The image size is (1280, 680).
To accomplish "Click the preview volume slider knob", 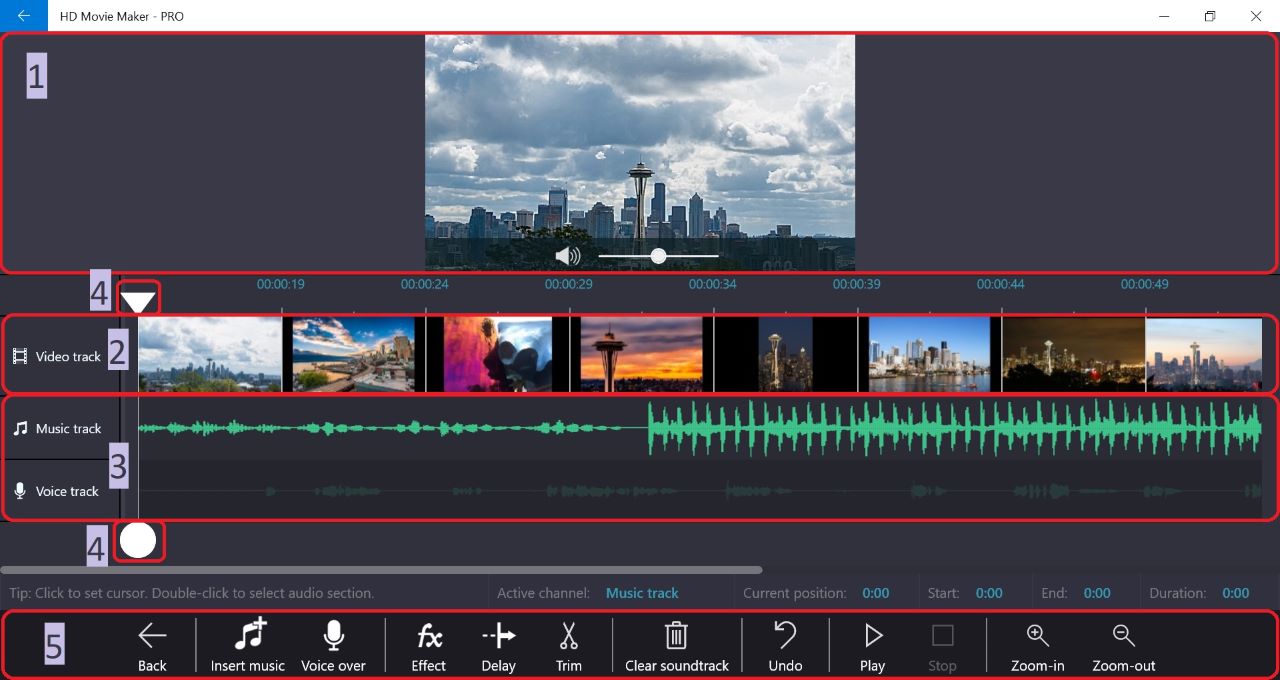I will [x=658, y=256].
